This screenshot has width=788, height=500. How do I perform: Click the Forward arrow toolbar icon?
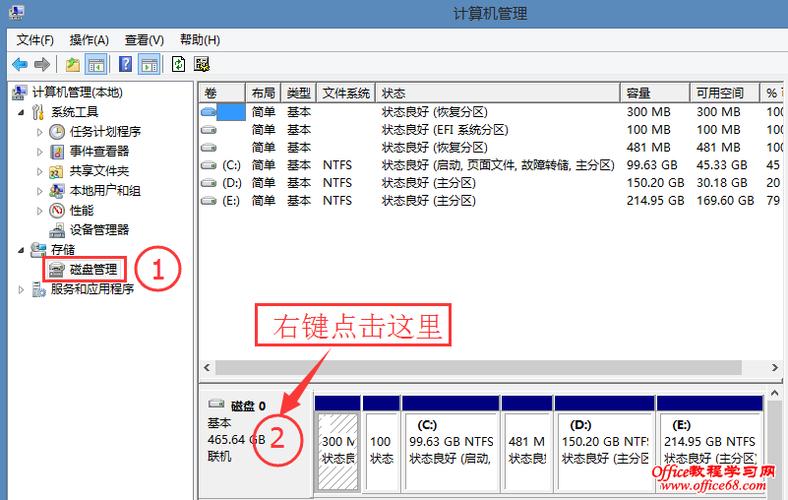coord(42,64)
